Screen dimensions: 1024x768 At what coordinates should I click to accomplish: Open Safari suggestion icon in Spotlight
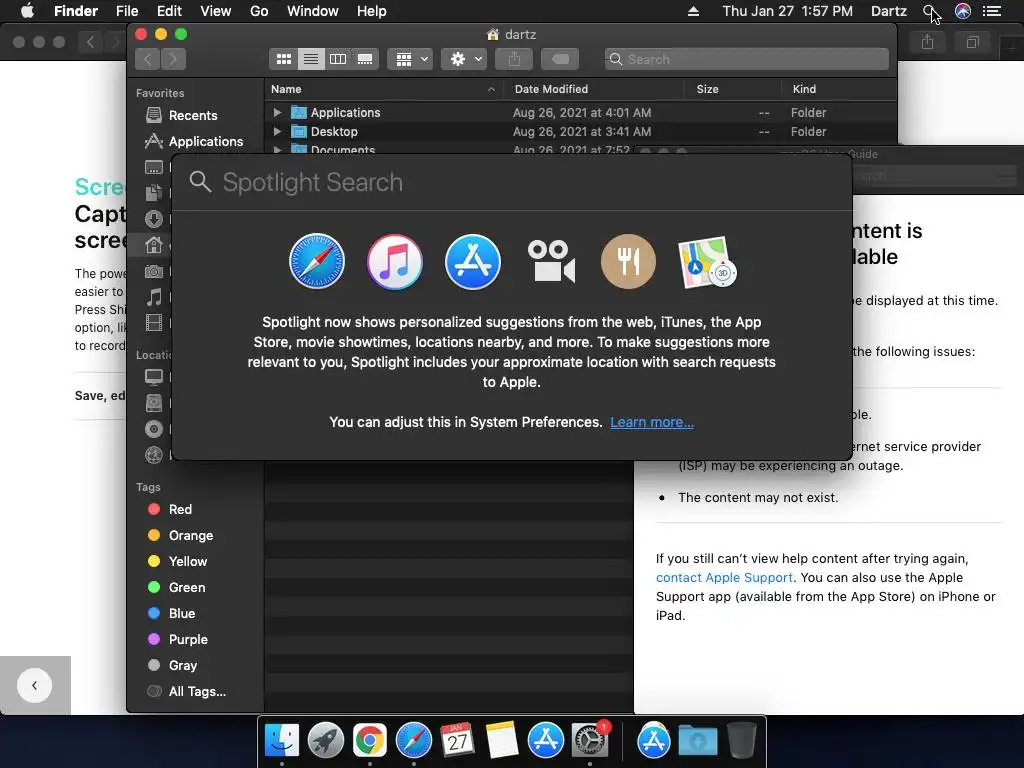tap(317, 261)
